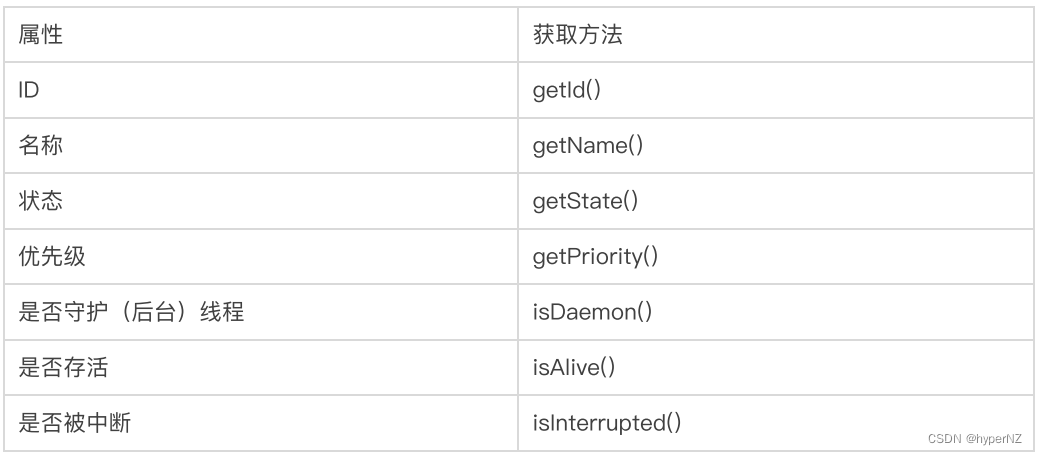1037x455 pixels.
Task: Click the (后台) parenthetical text
Action: click(x=153, y=312)
